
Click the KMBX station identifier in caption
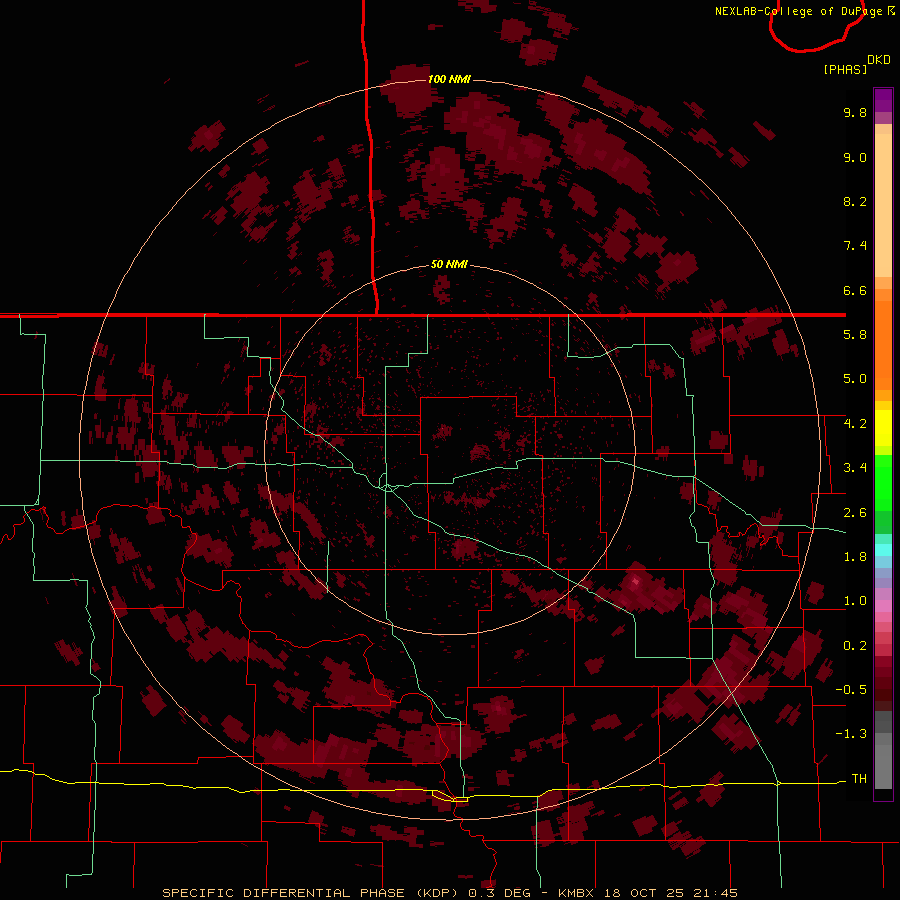576,893
